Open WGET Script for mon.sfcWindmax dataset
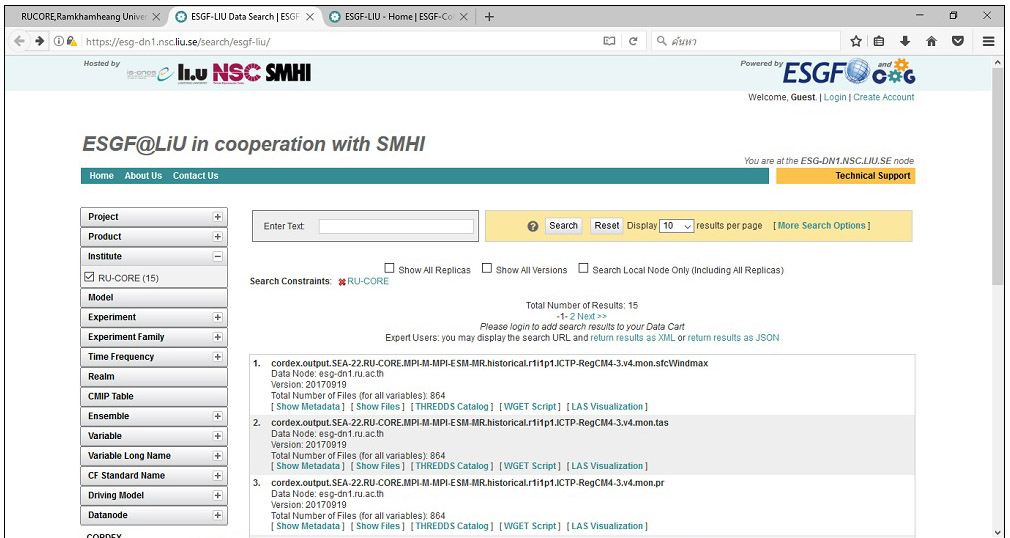 click(529, 407)
